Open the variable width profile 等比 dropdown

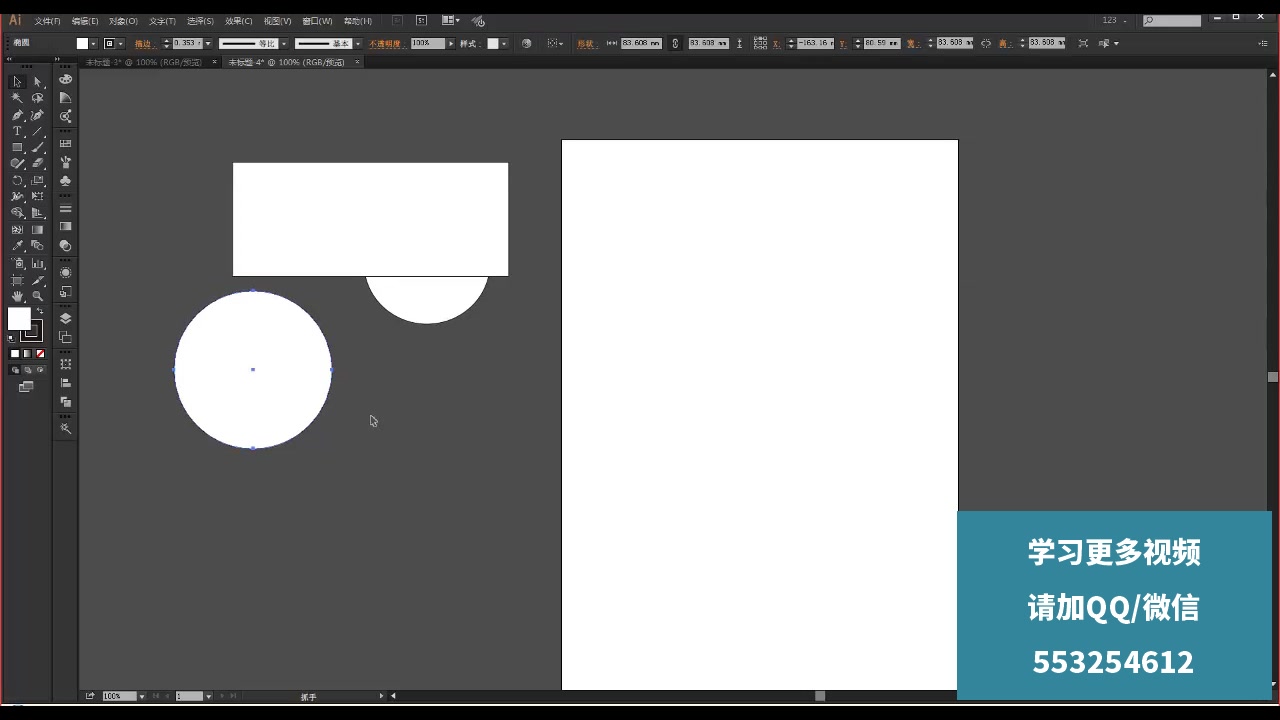284,43
